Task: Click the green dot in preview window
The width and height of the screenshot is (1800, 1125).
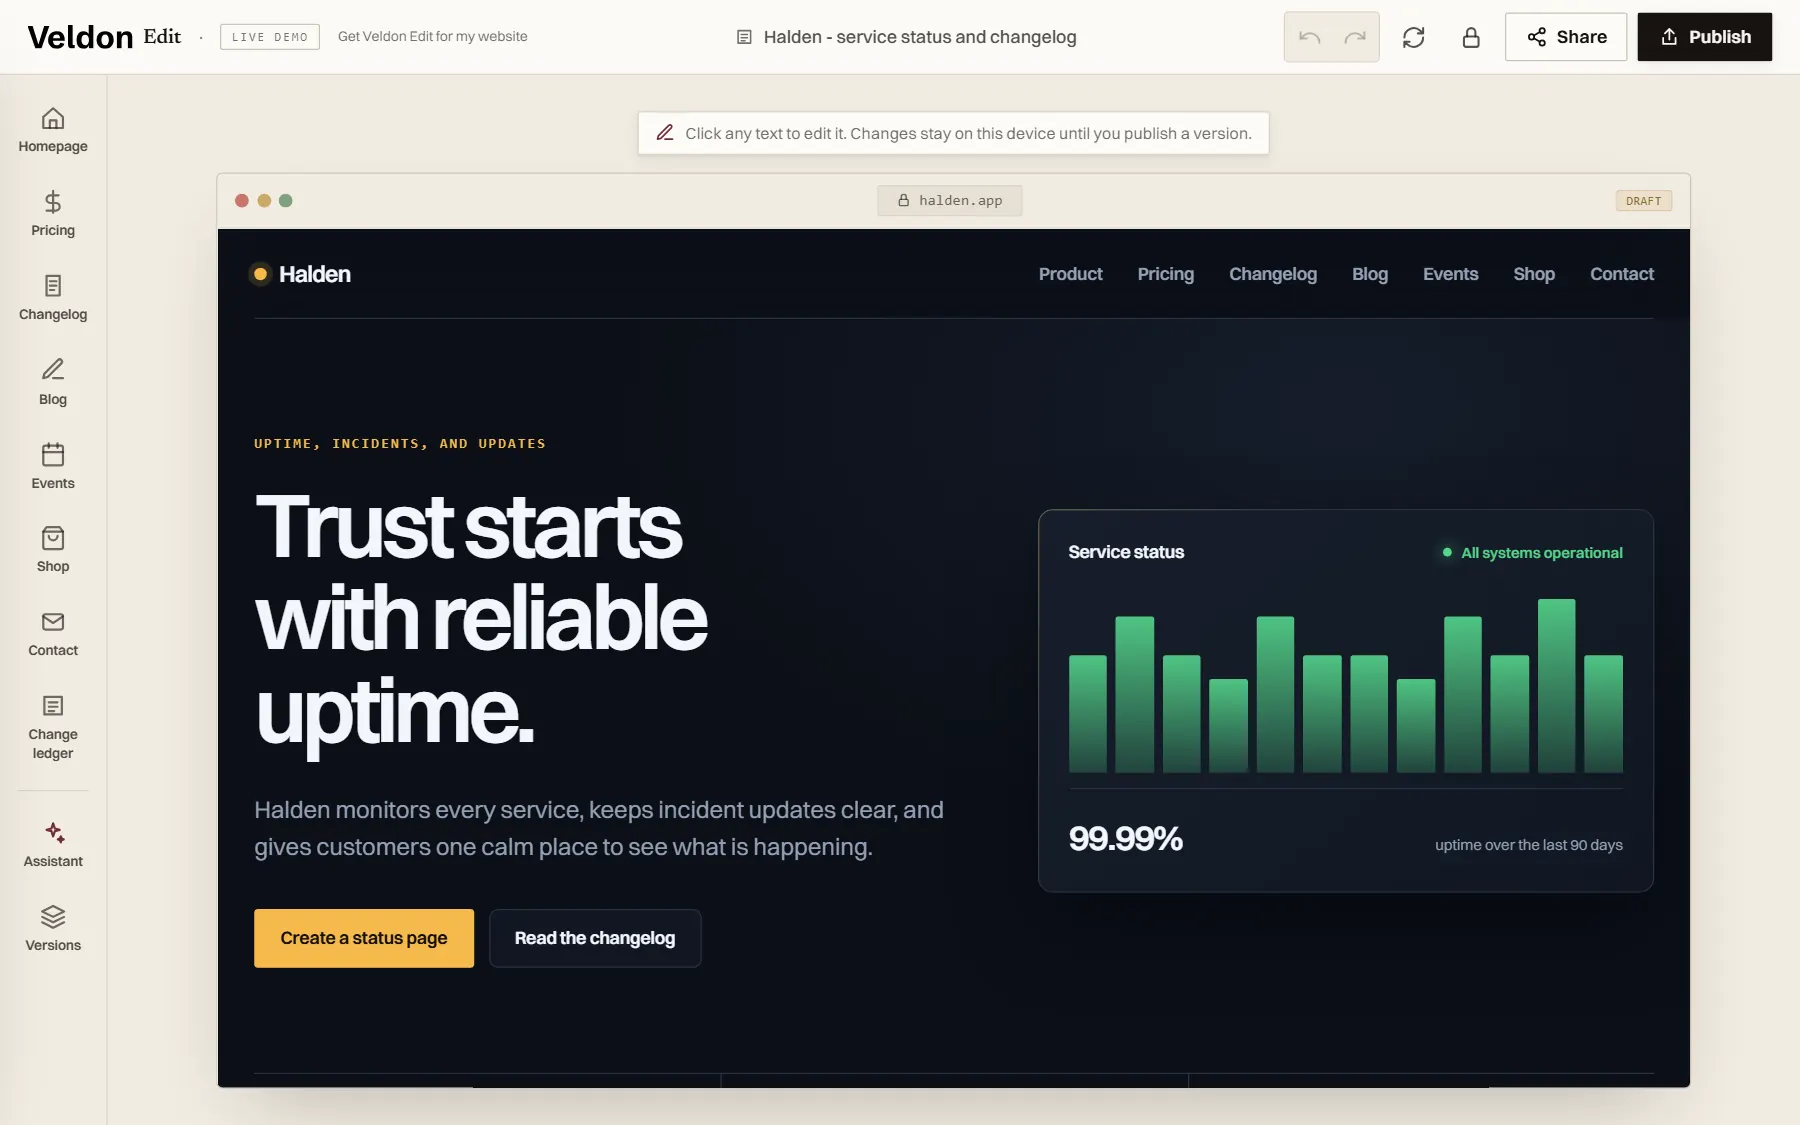Action: pyautogui.click(x=286, y=200)
